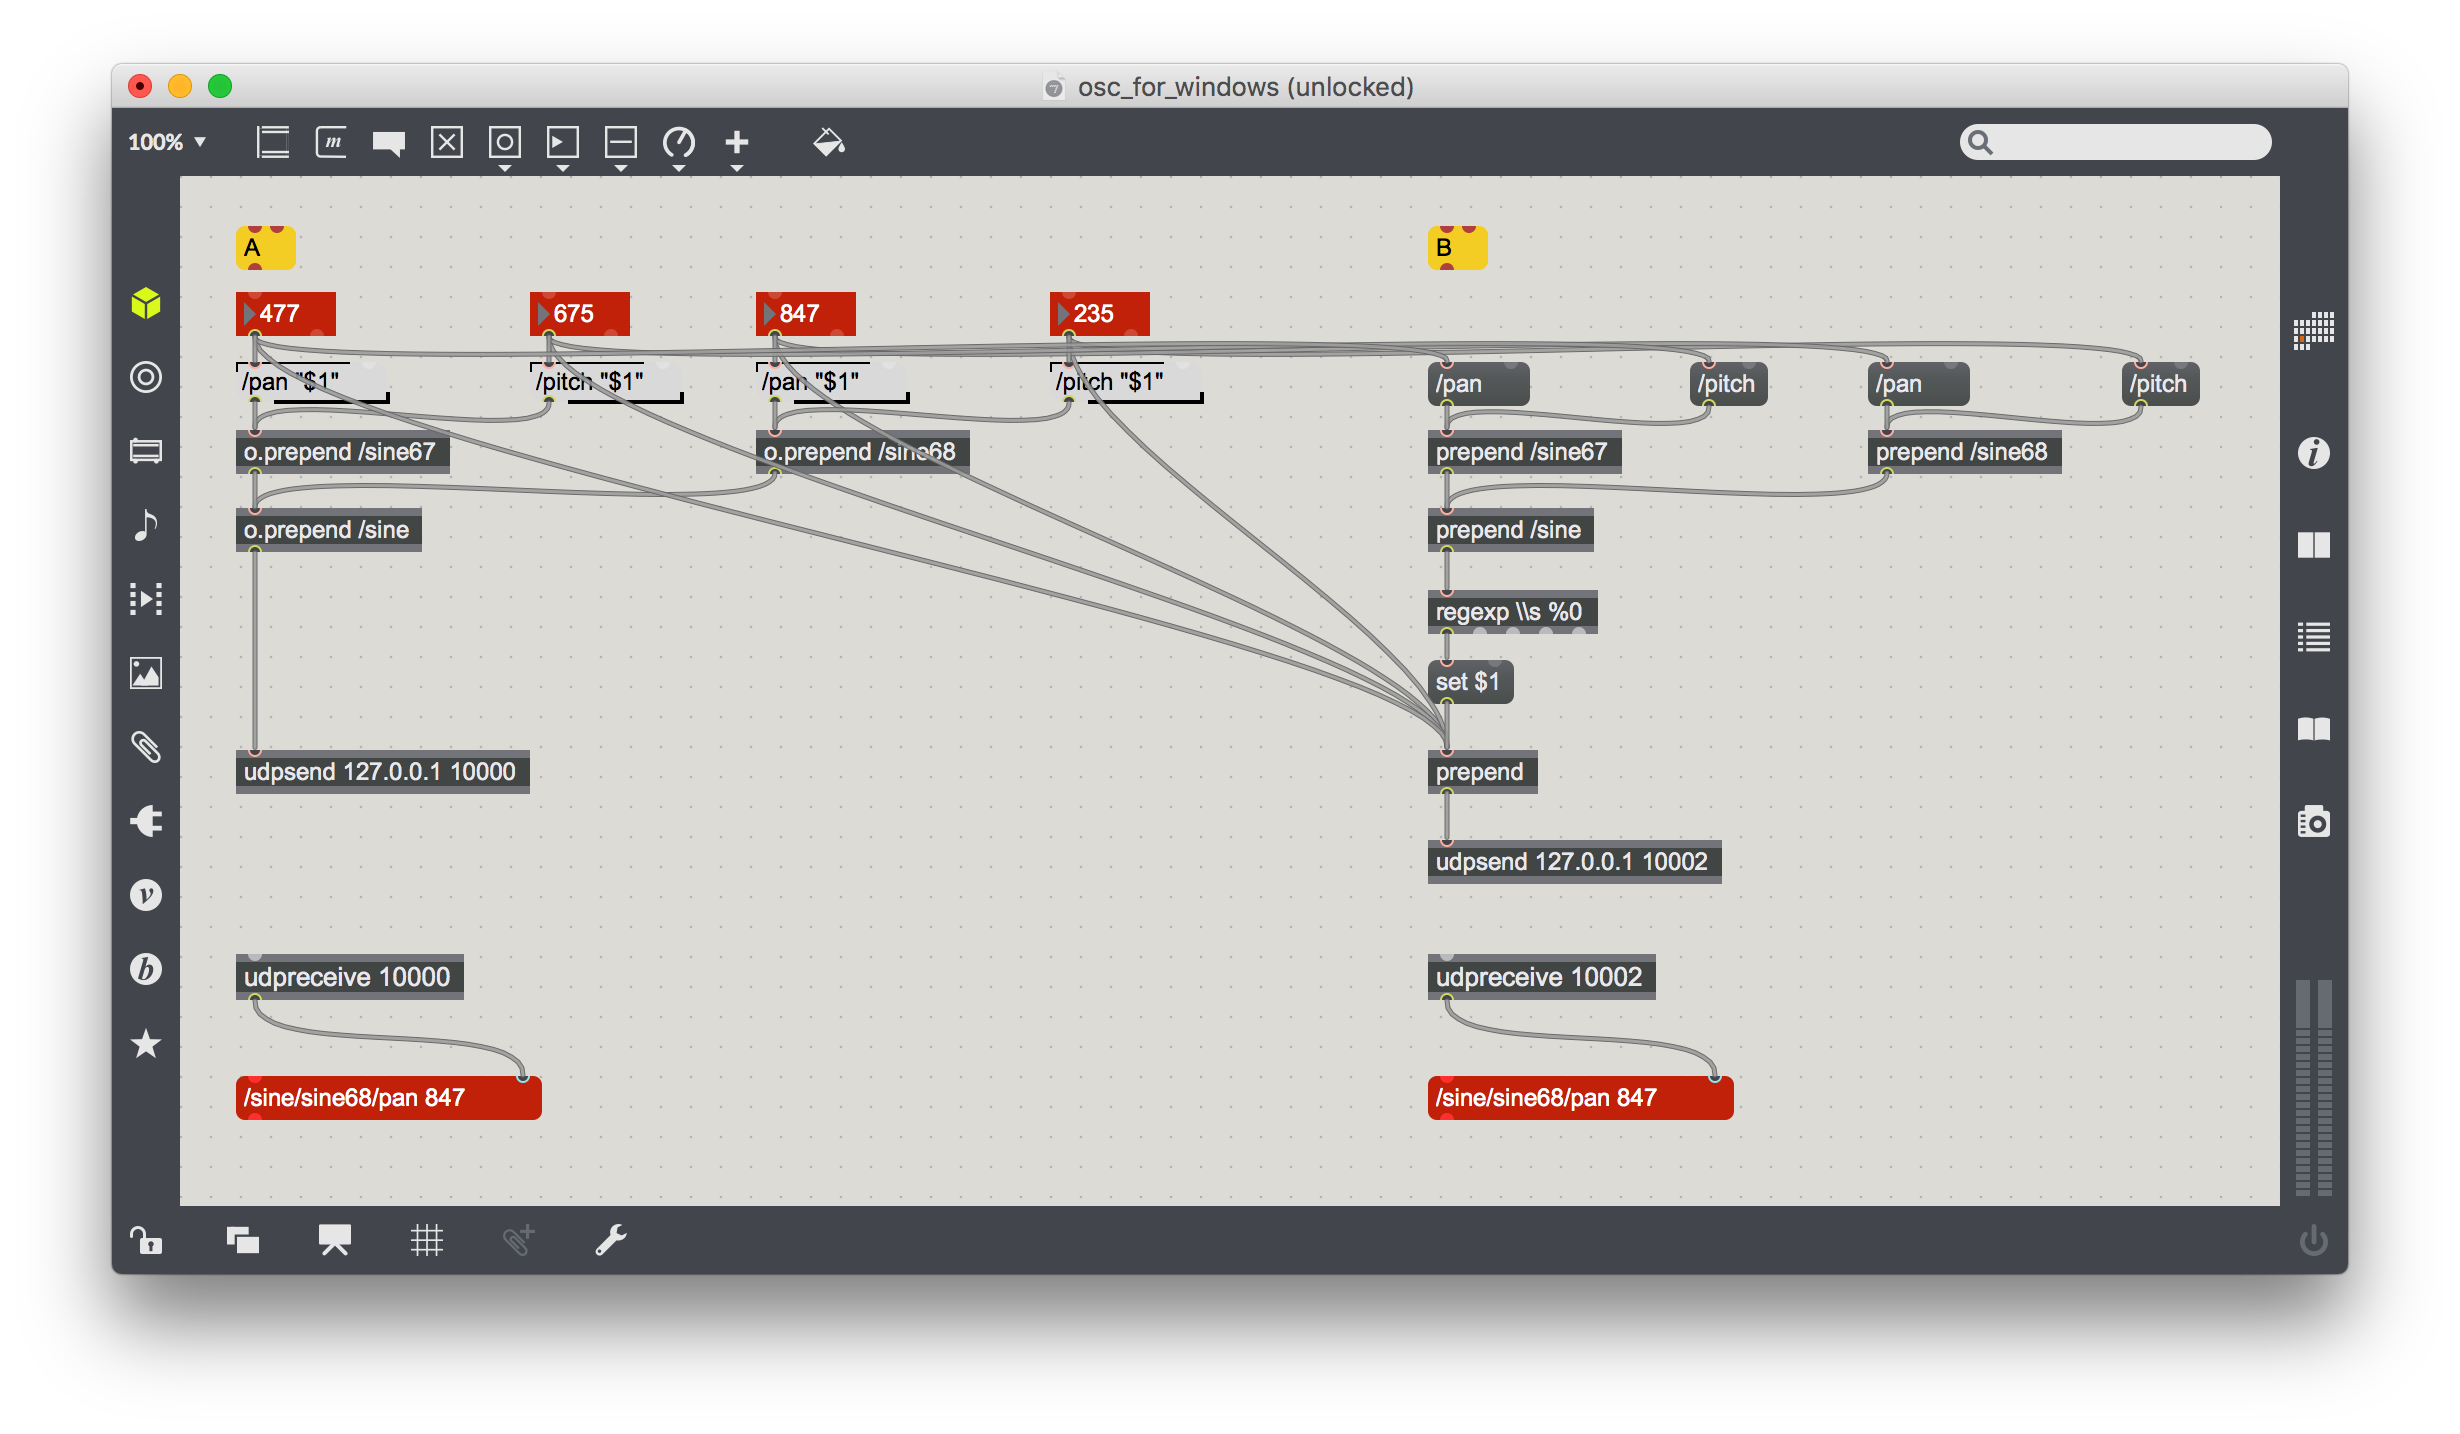Select the yellow B comment box
The height and width of the screenshot is (1434, 2460).
(1458, 248)
